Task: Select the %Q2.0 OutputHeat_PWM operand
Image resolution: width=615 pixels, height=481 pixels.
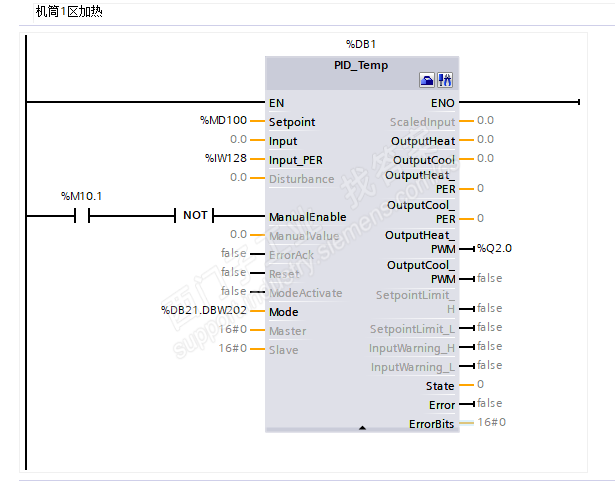Action: pyautogui.click(x=494, y=248)
